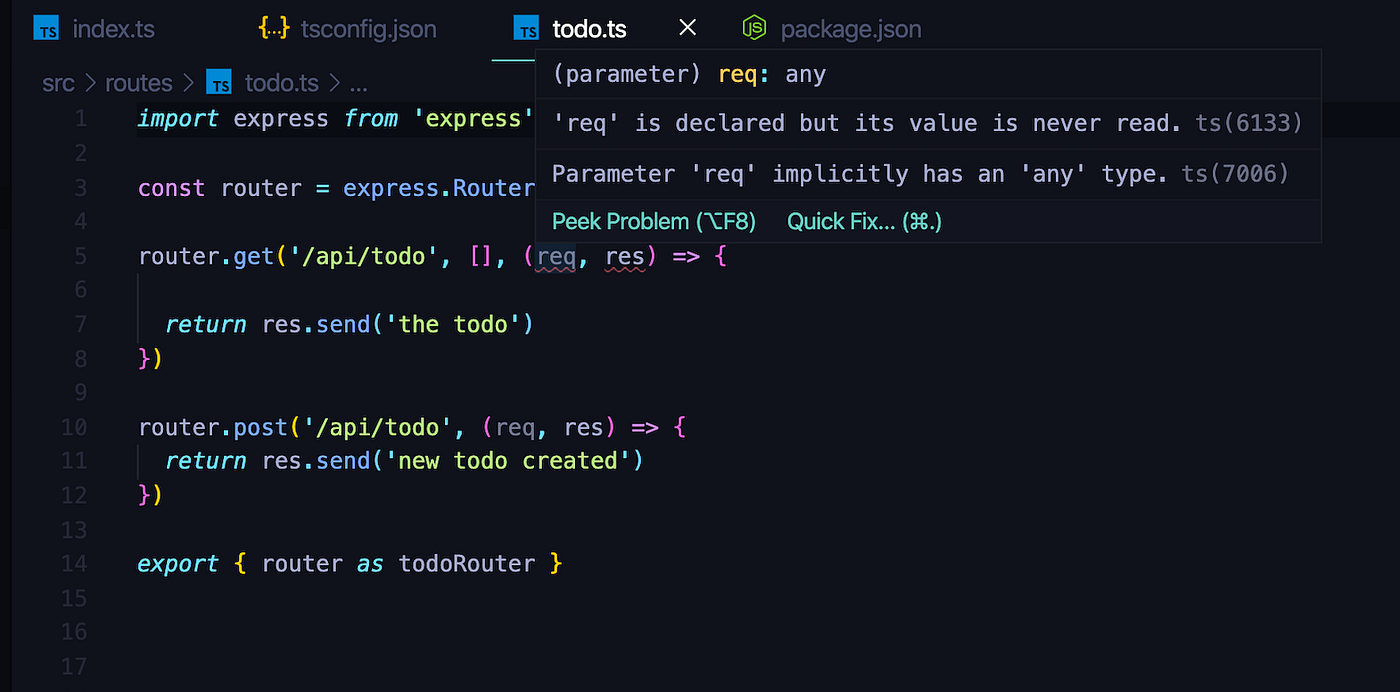Click line number 7 in the gutter

81,324
